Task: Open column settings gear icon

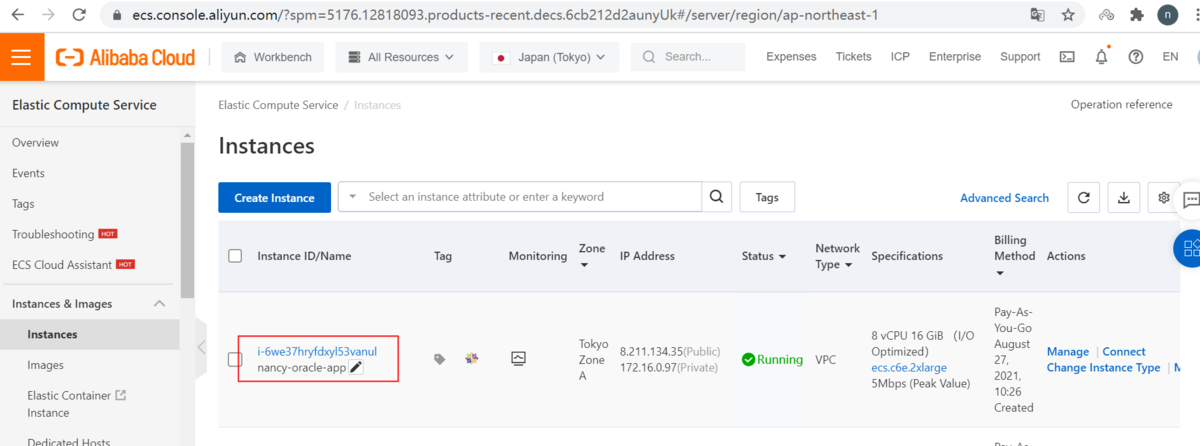Action: pos(1163,198)
